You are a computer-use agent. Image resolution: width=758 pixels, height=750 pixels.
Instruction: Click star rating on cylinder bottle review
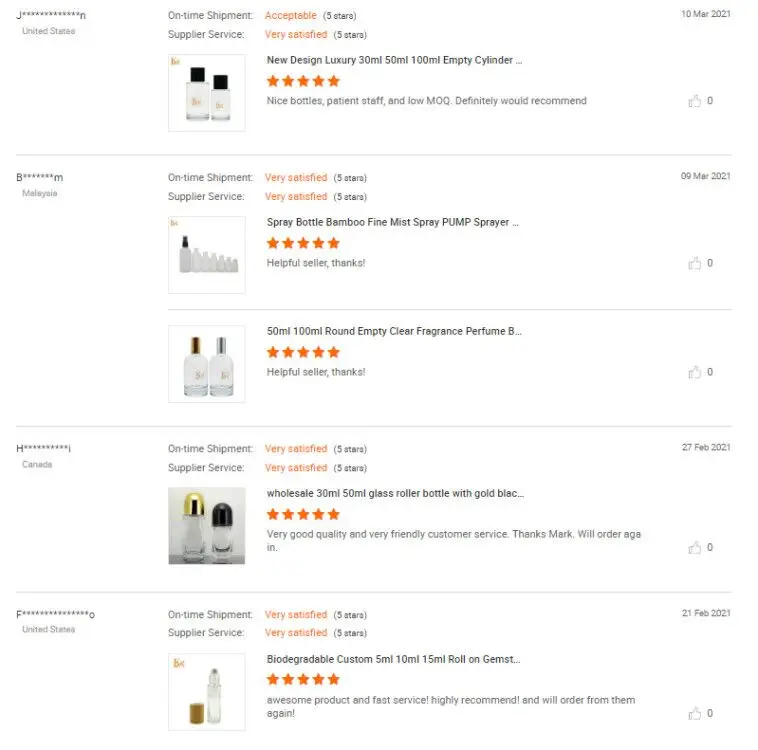pos(303,81)
